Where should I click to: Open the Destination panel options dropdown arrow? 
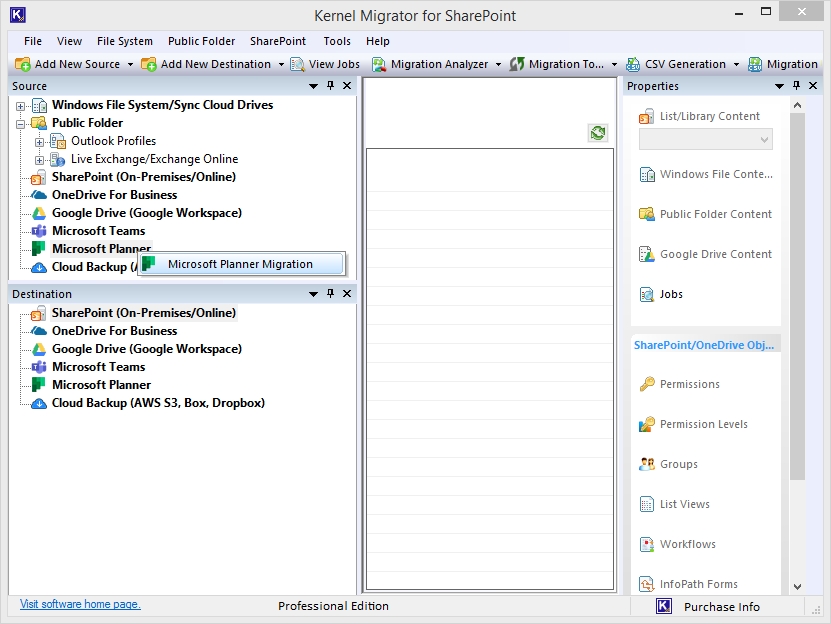313,294
